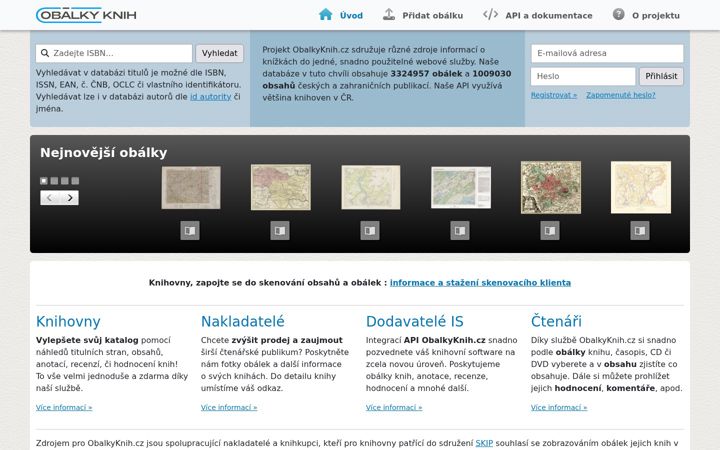Open the id autority link
This screenshot has width=720, height=450.
210,97
